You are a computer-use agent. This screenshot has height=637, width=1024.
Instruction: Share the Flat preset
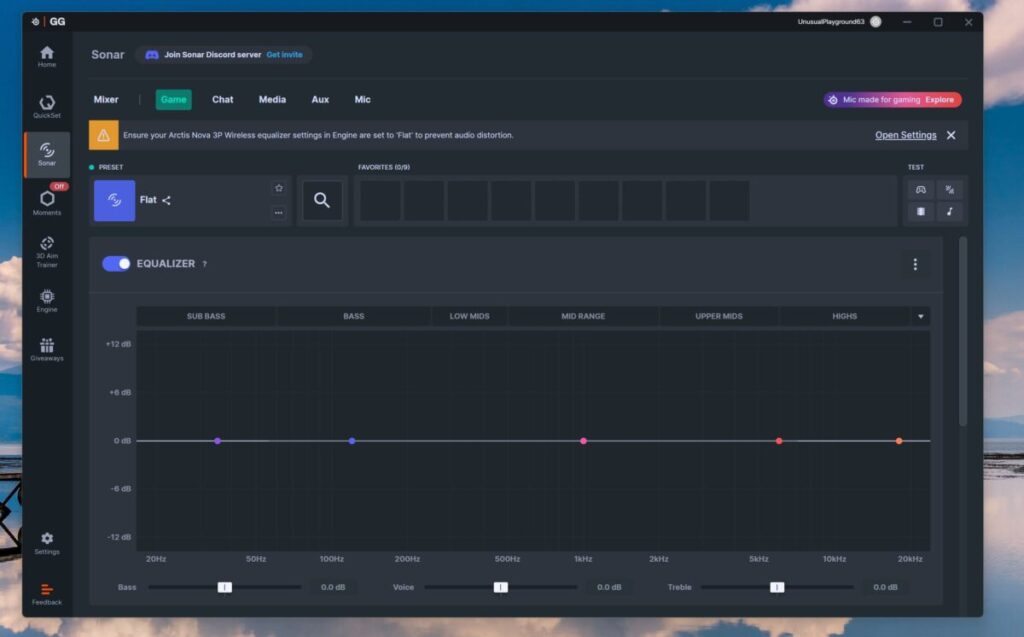point(167,201)
